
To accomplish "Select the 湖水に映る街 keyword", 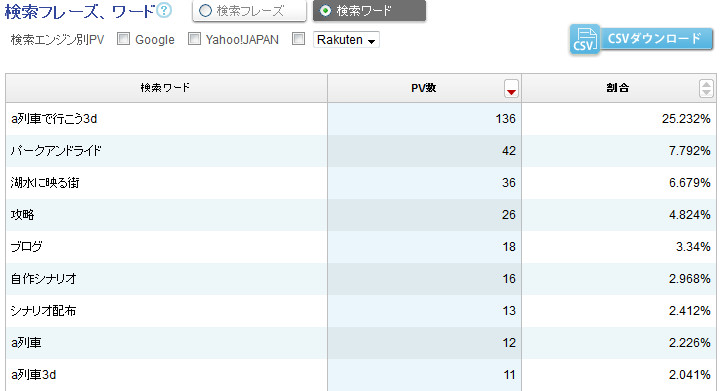I will point(45,183).
